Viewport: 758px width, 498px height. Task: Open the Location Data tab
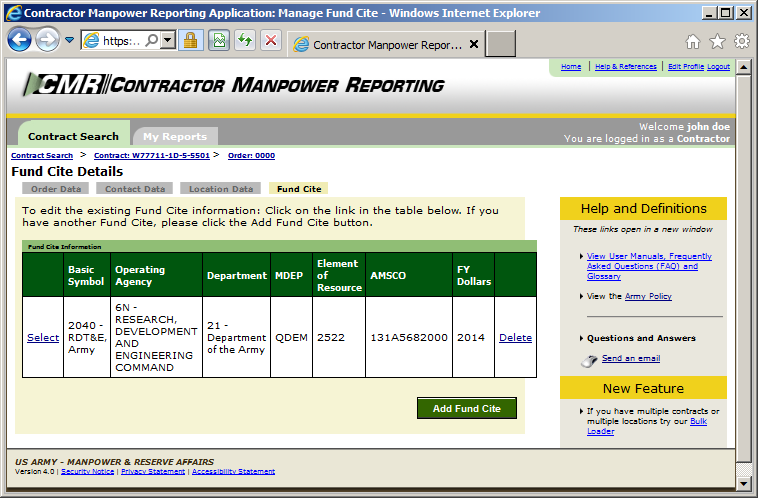pos(221,188)
